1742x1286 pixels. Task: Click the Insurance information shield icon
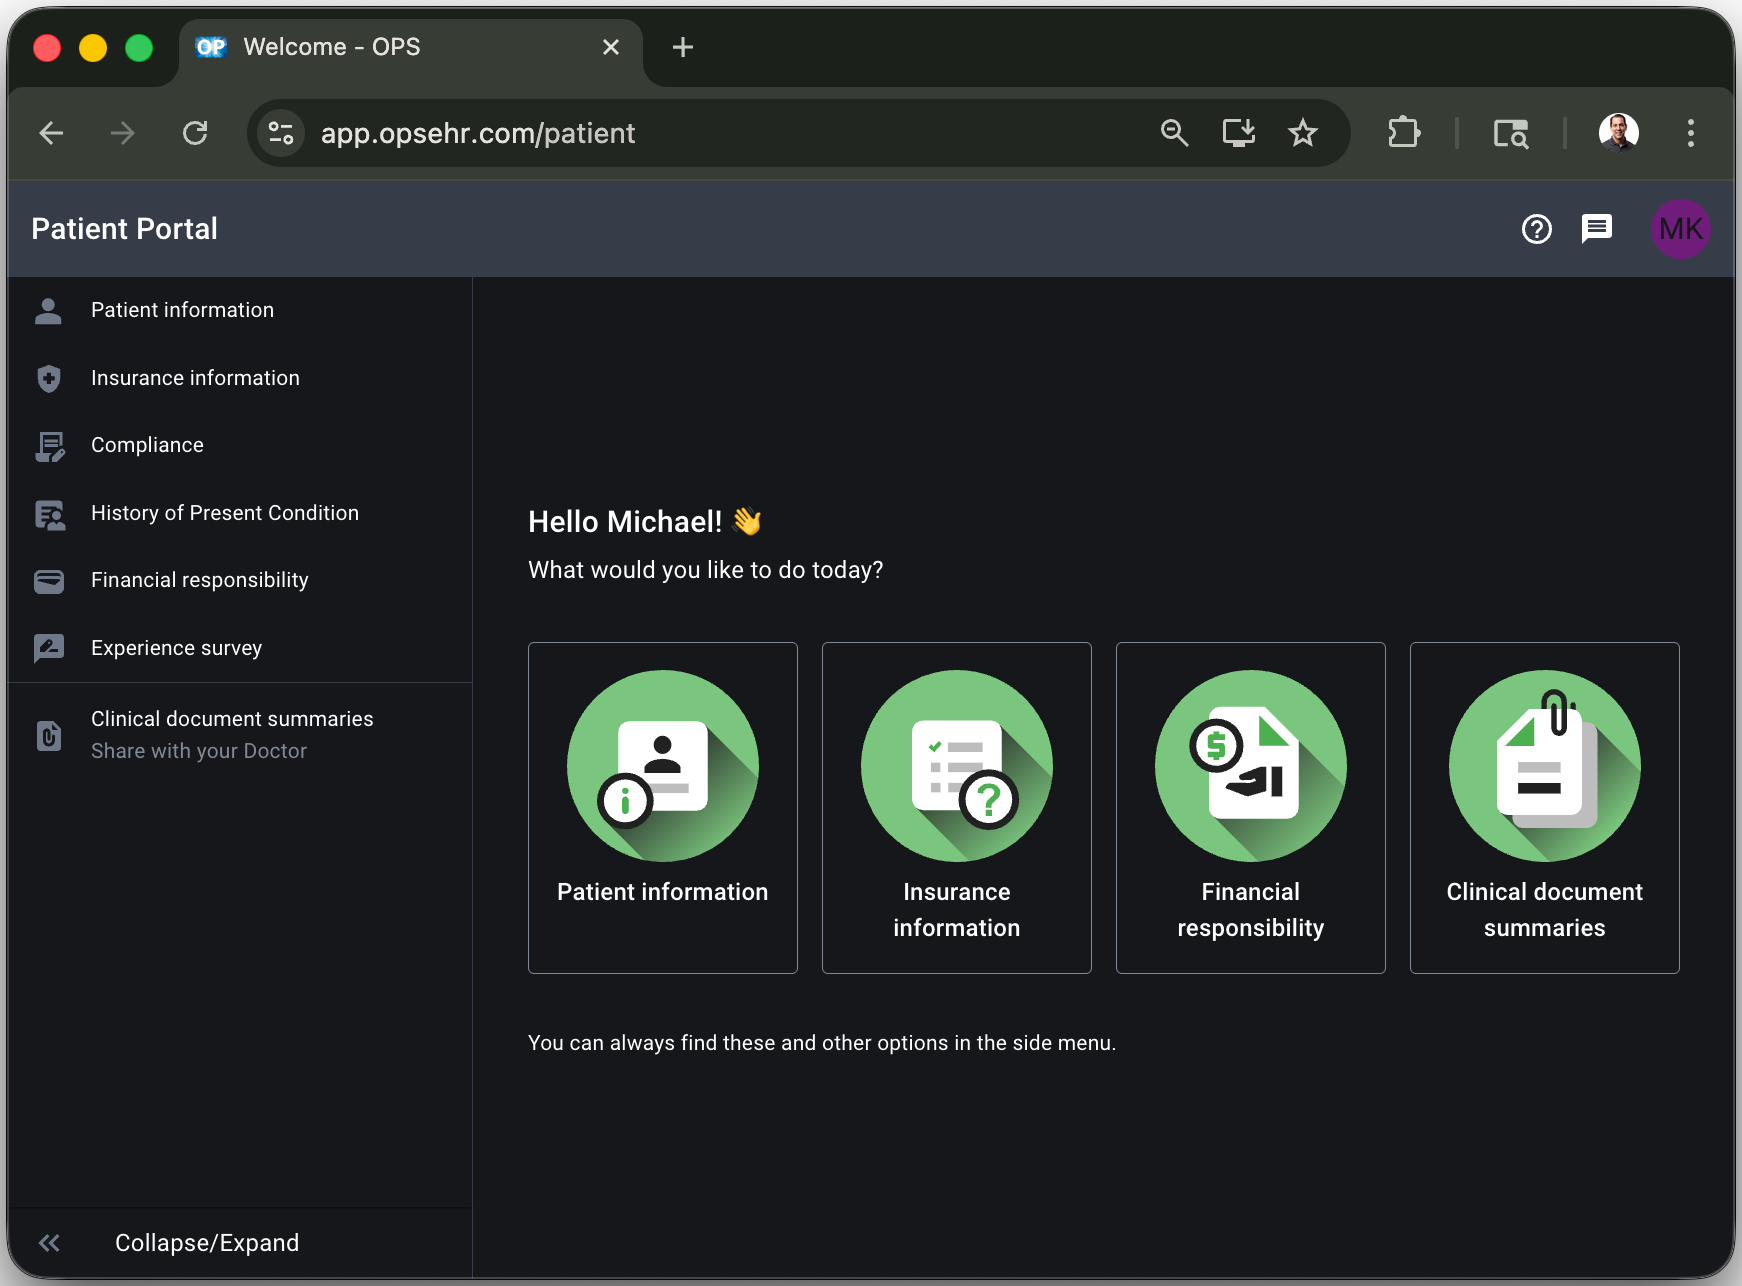tap(47, 378)
